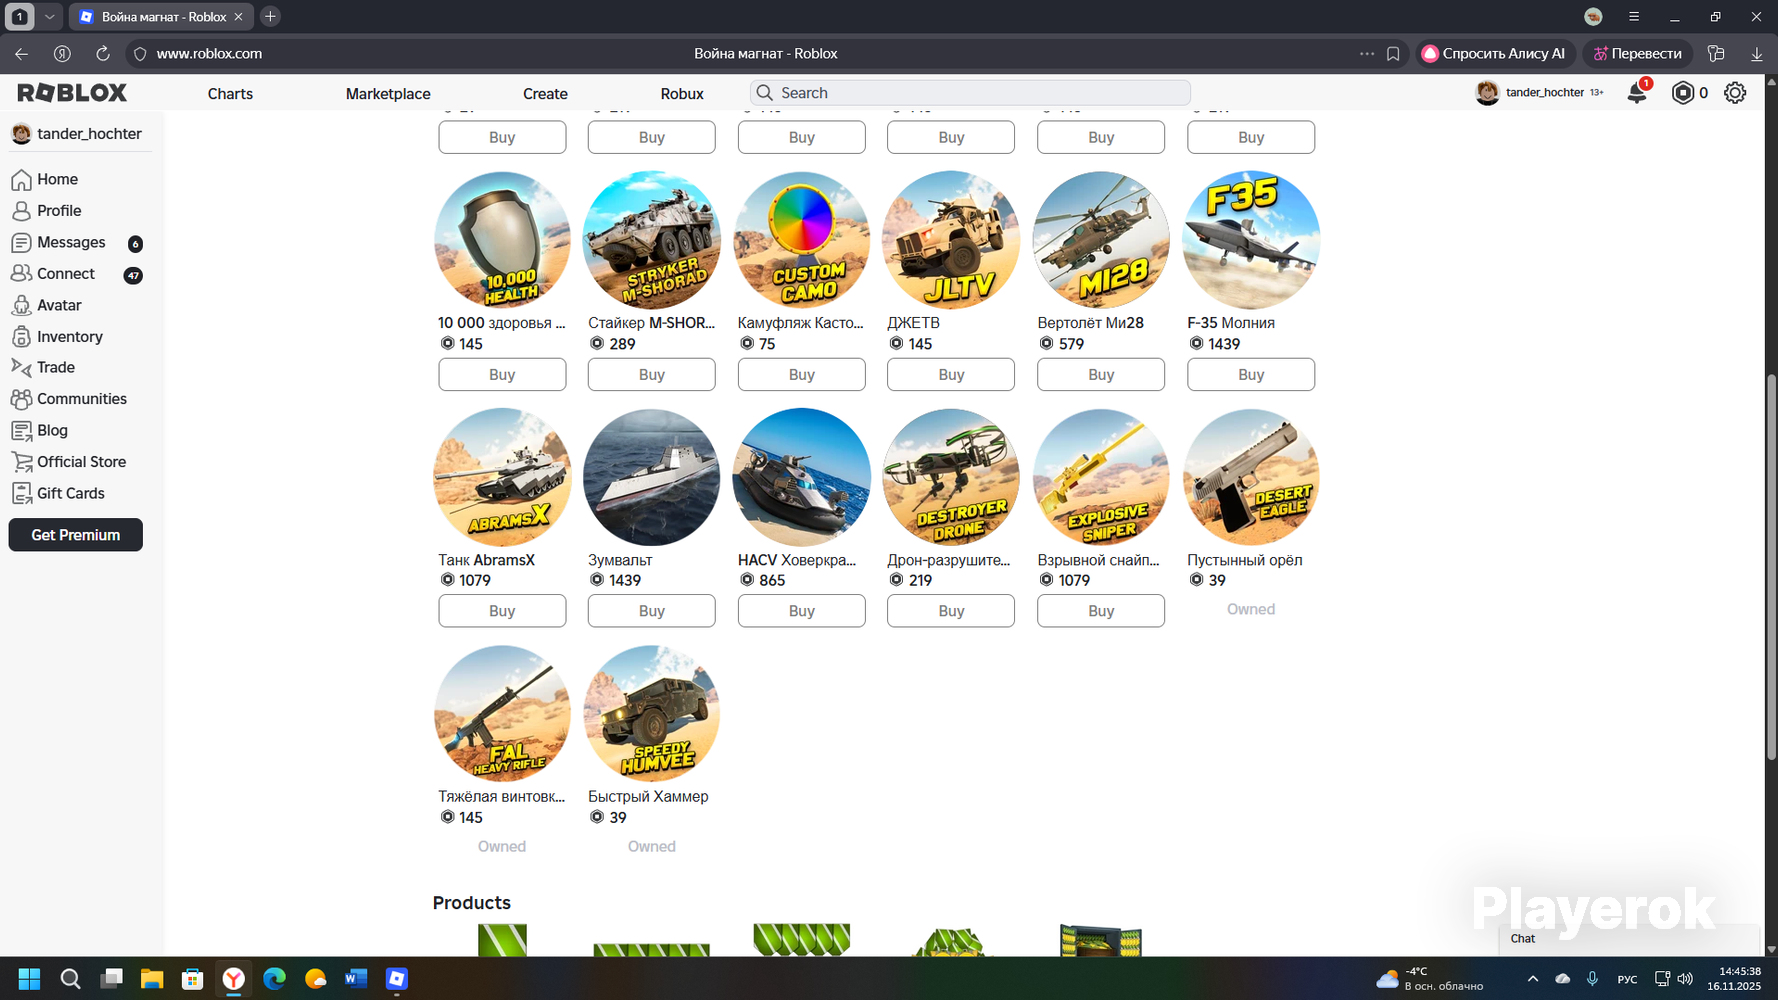
Task: Reload the page with refresh icon
Action: coord(103,54)
